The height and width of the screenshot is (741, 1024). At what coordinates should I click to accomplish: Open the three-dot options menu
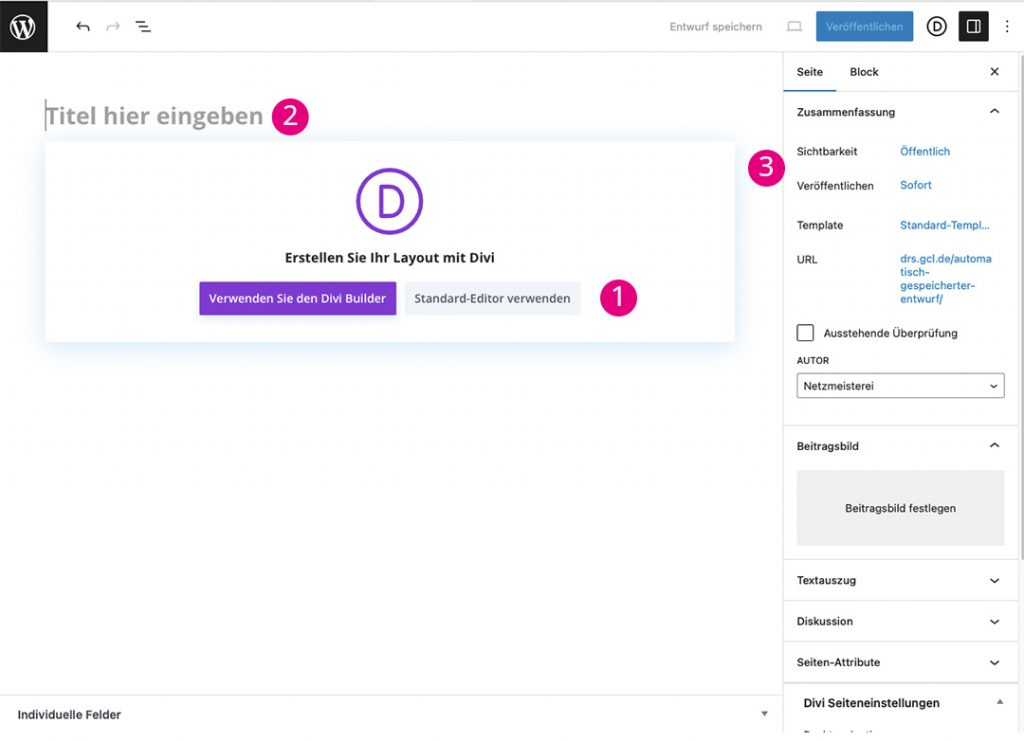[x=1007, y=27]
